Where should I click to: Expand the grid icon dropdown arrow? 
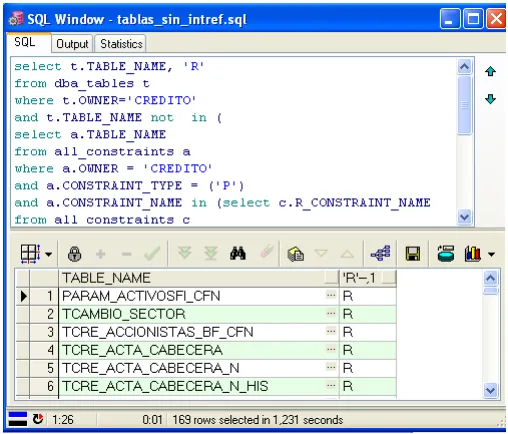(x=49, y=255)
